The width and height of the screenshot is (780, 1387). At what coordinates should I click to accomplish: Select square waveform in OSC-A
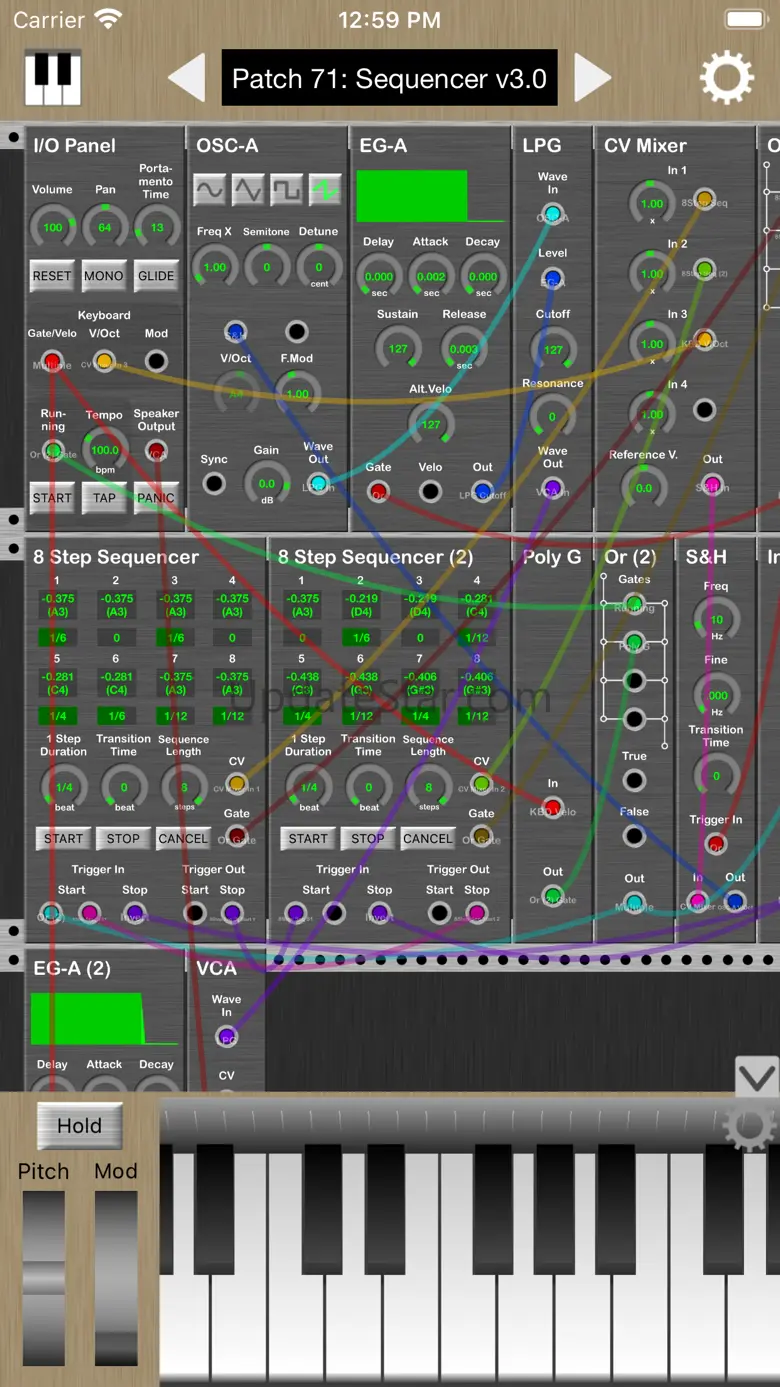[x=286, y=188]
